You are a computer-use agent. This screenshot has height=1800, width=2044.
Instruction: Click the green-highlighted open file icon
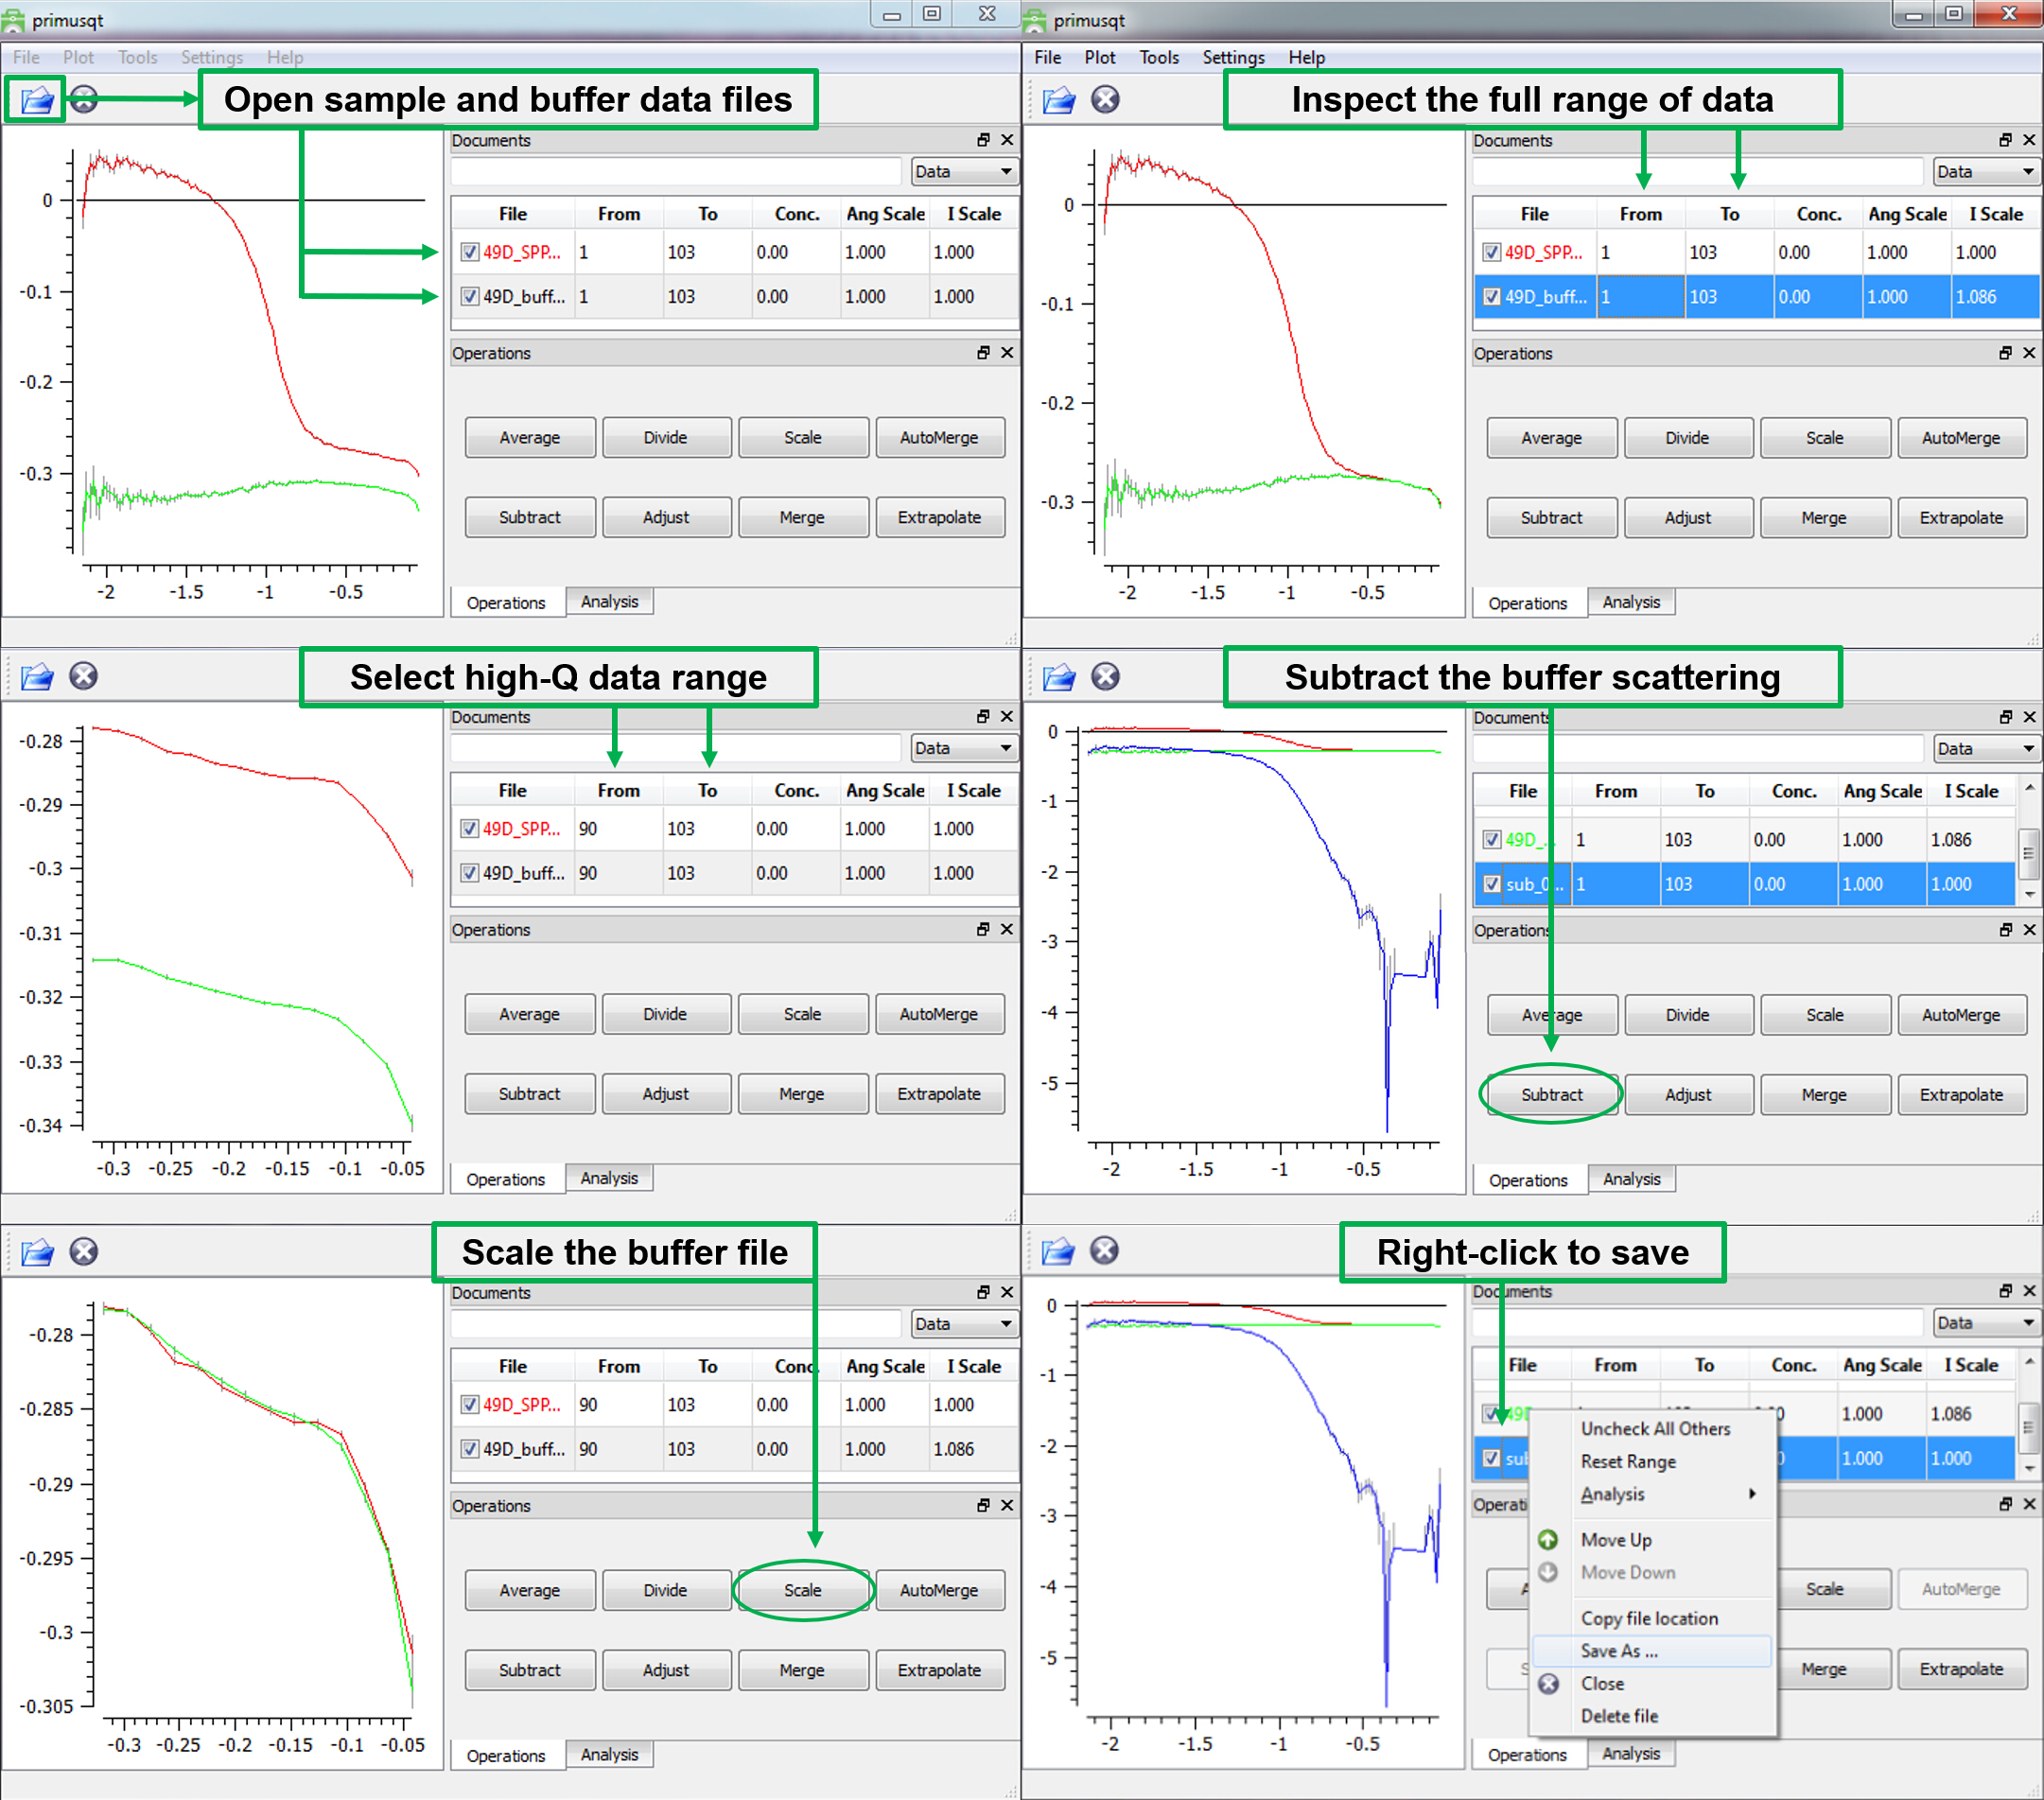(x=36, y=100)
